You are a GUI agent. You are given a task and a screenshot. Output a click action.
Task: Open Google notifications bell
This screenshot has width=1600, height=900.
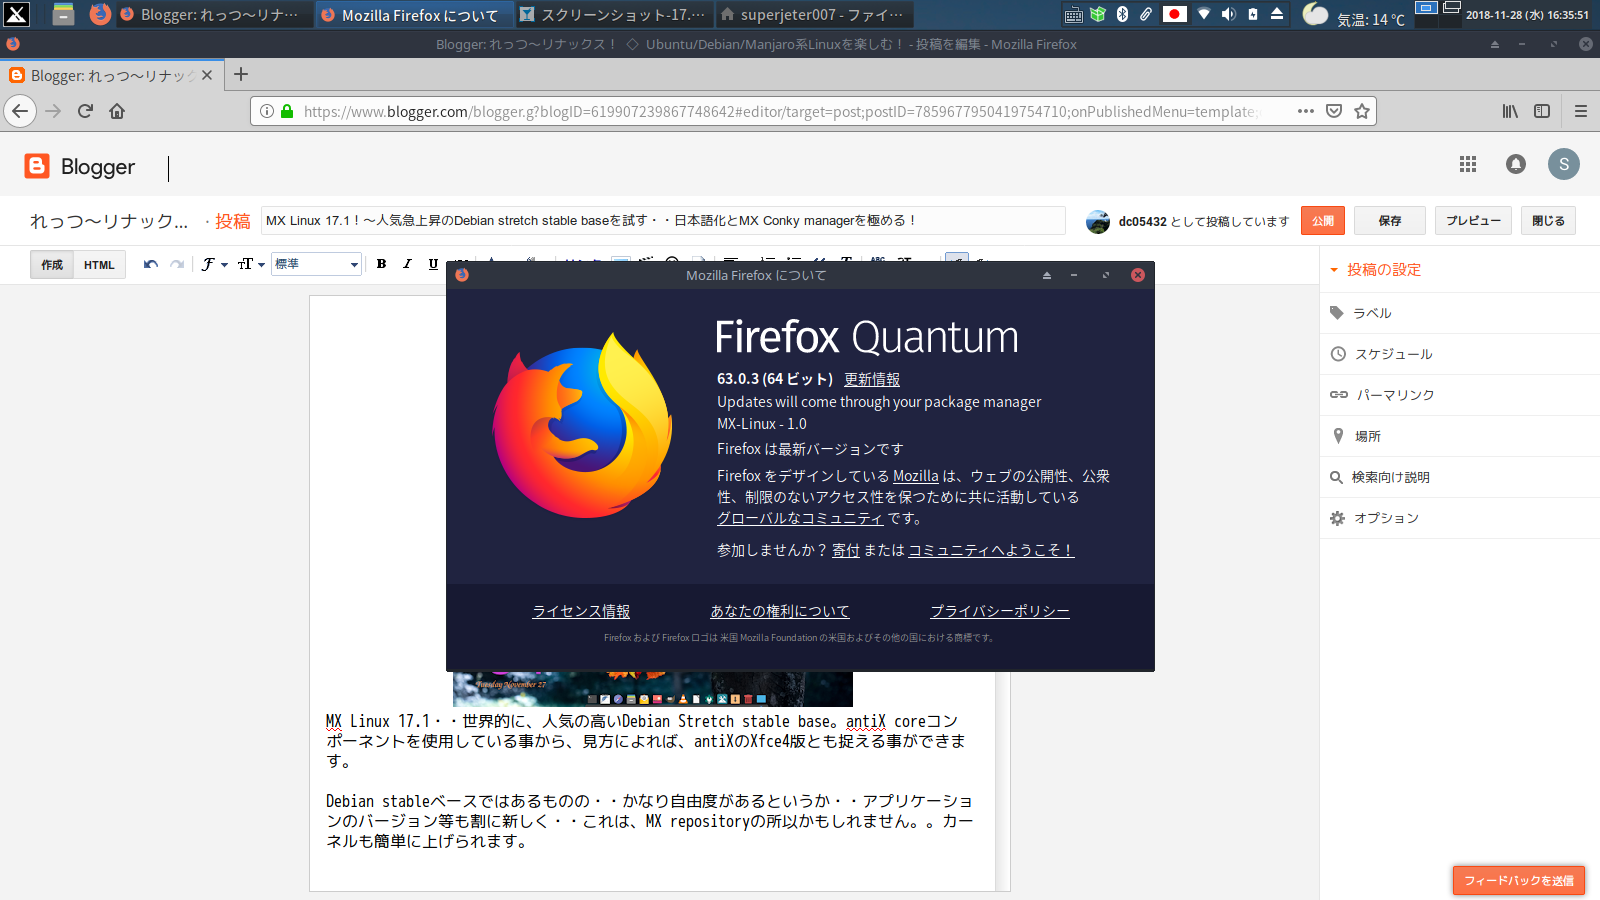click(x=1516, y=164)
